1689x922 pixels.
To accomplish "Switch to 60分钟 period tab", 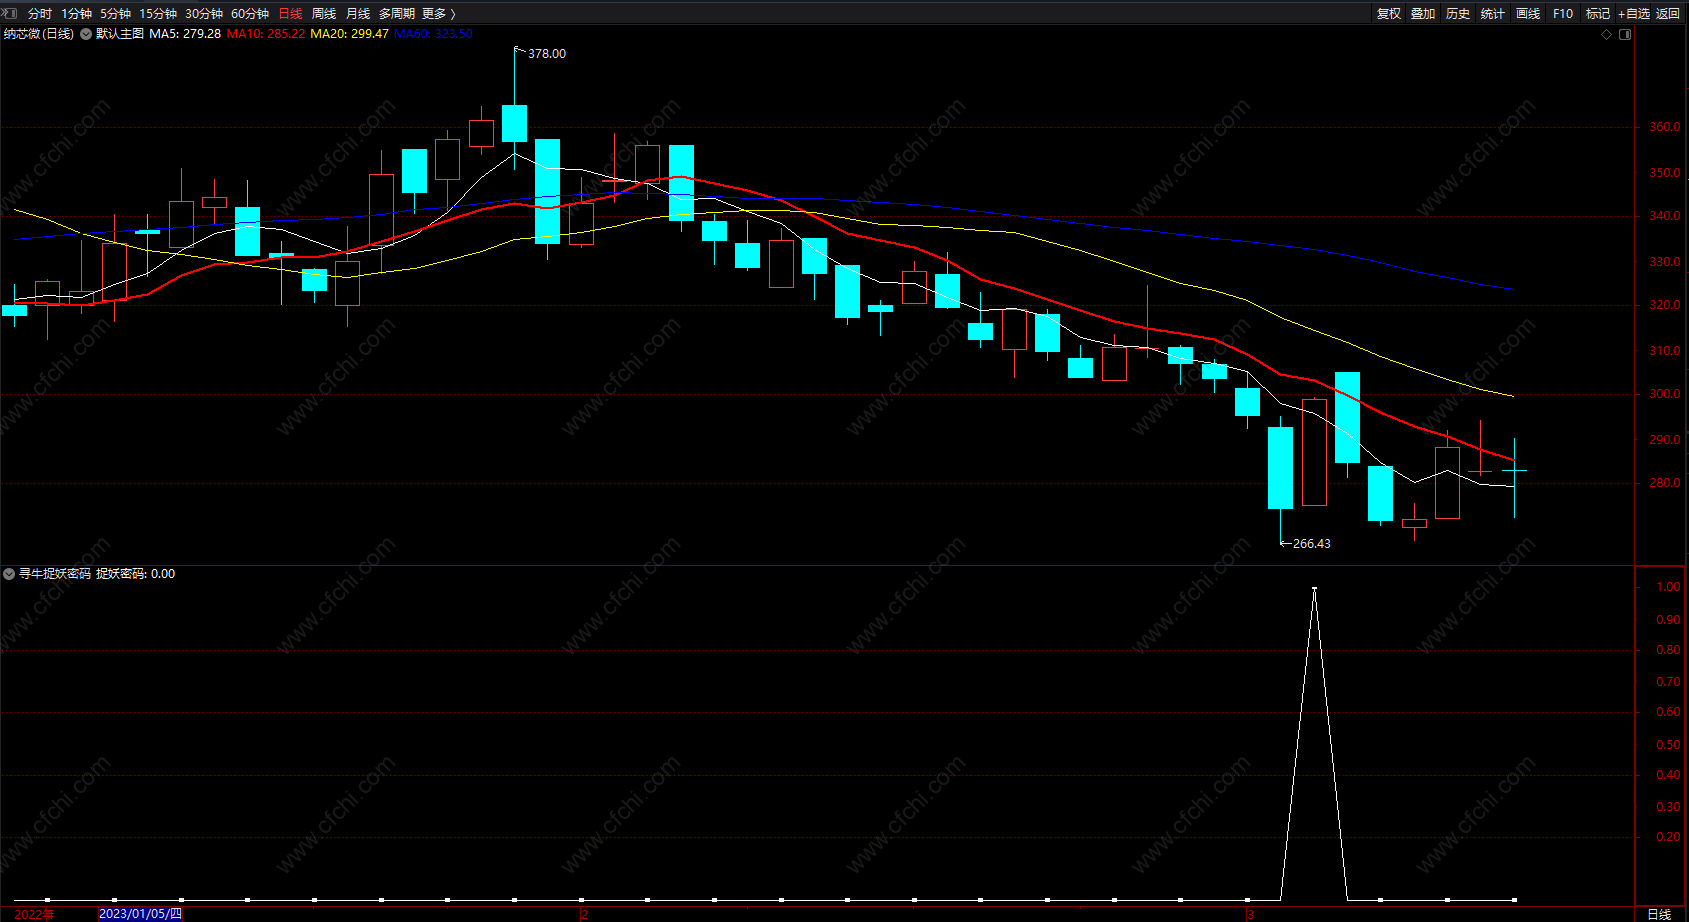I will 250,14.
